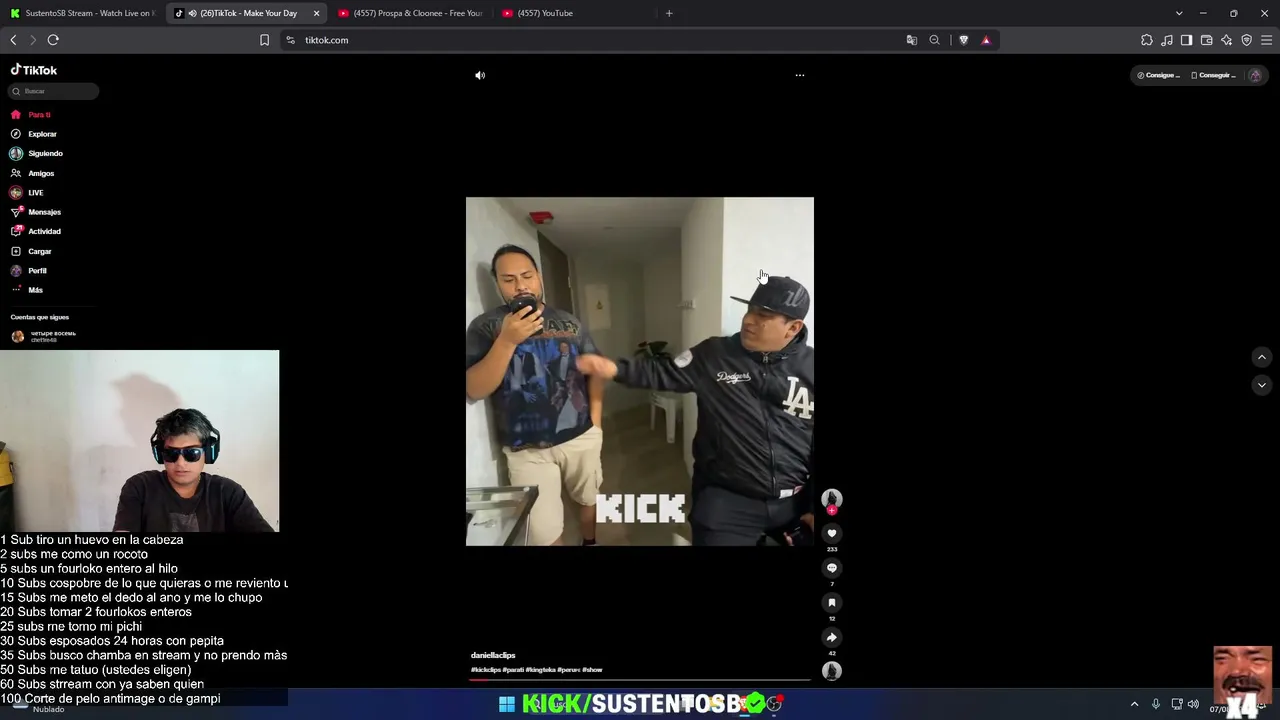Open the TikTok profile avatar menu
The height and width of the screenshot is (720, 1280).
click(1255, 75)
